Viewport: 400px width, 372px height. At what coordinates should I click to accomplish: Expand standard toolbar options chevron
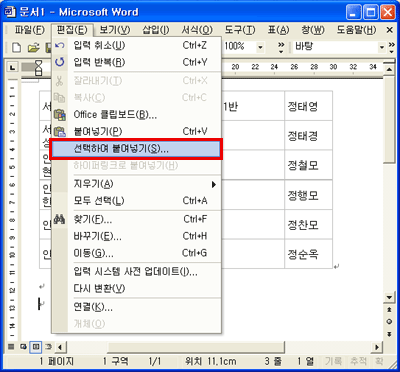281,48
